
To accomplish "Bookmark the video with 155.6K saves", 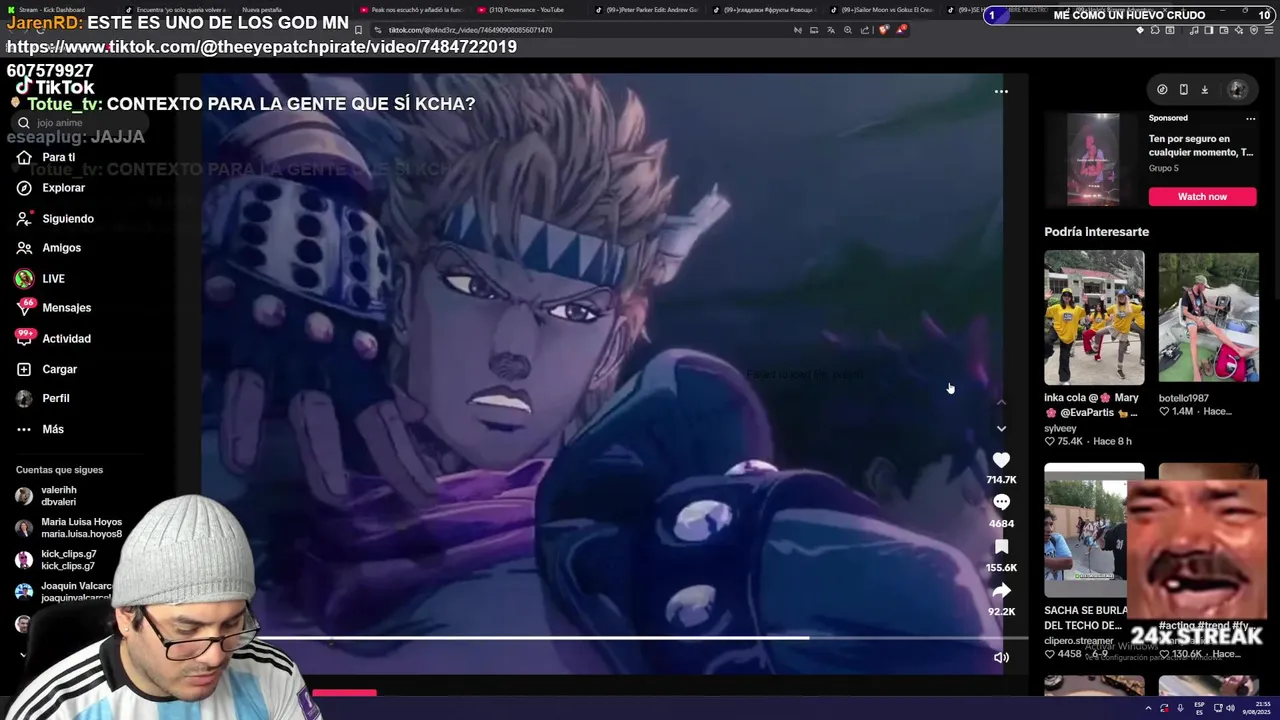I will pyautogui.click(x=1001, y=547).
